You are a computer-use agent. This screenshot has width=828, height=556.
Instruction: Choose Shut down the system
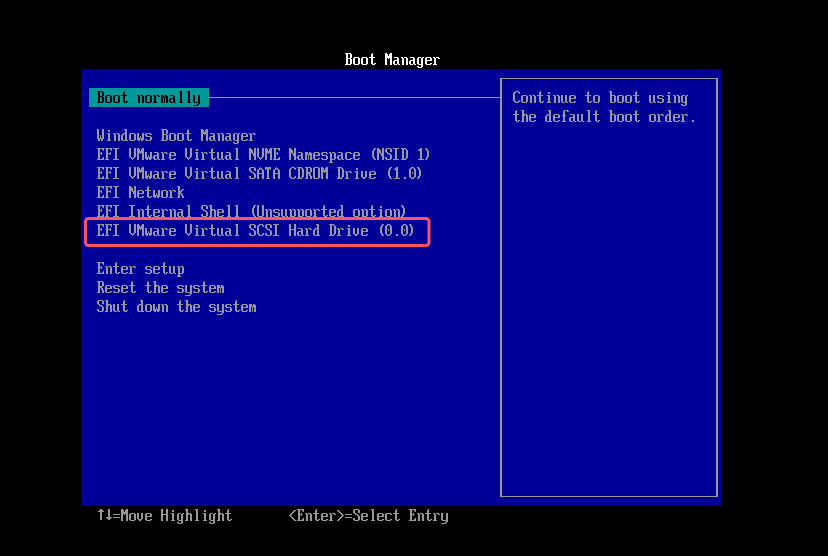176,307
